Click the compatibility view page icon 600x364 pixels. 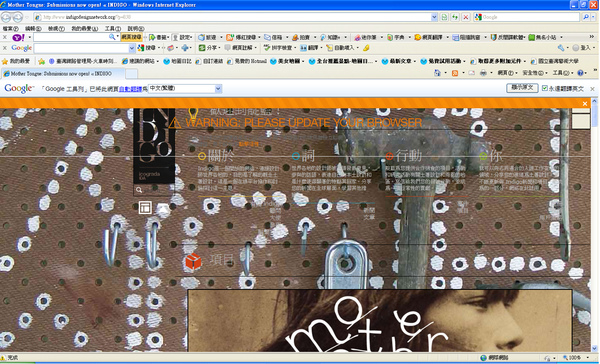444,17
